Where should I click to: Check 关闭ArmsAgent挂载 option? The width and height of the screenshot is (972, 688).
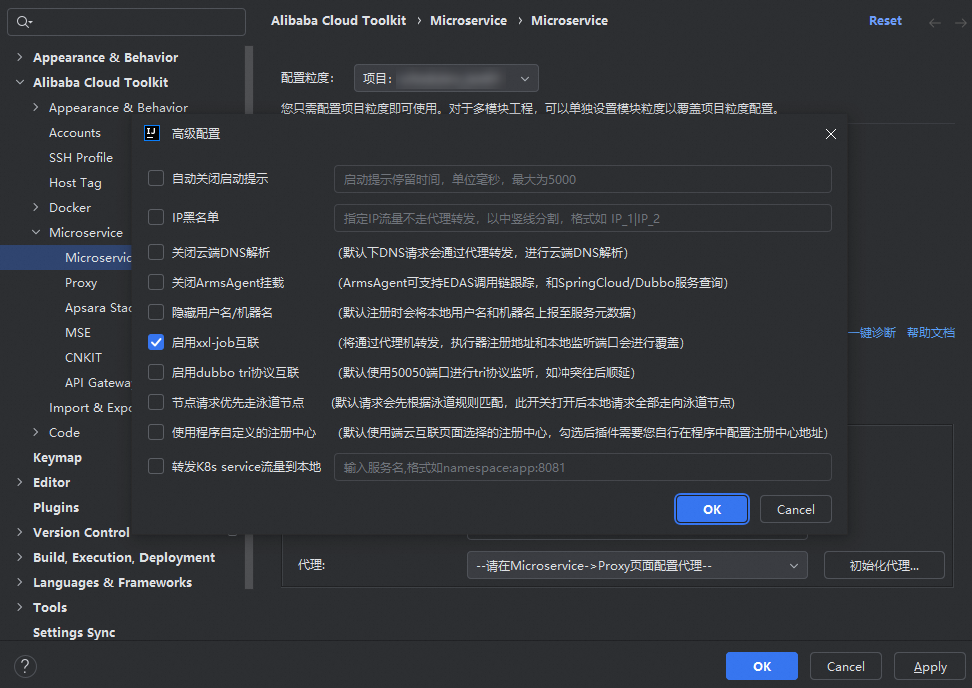click(156, 283)
